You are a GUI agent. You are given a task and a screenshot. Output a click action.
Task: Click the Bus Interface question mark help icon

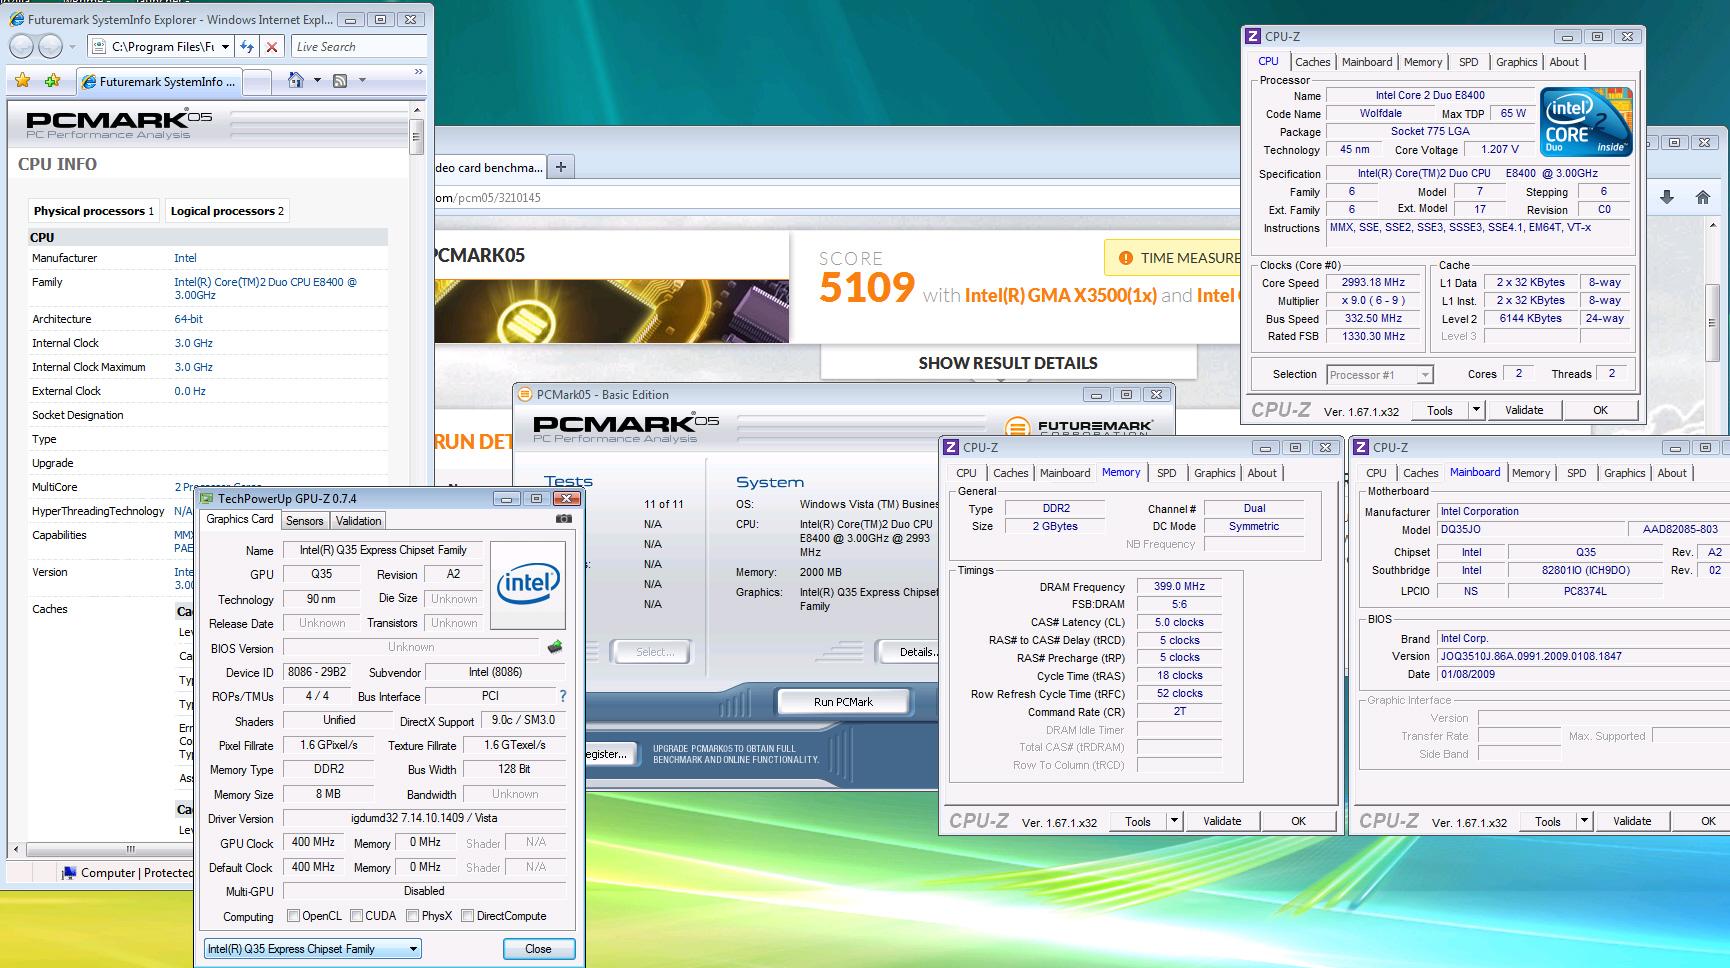[562, 696]
